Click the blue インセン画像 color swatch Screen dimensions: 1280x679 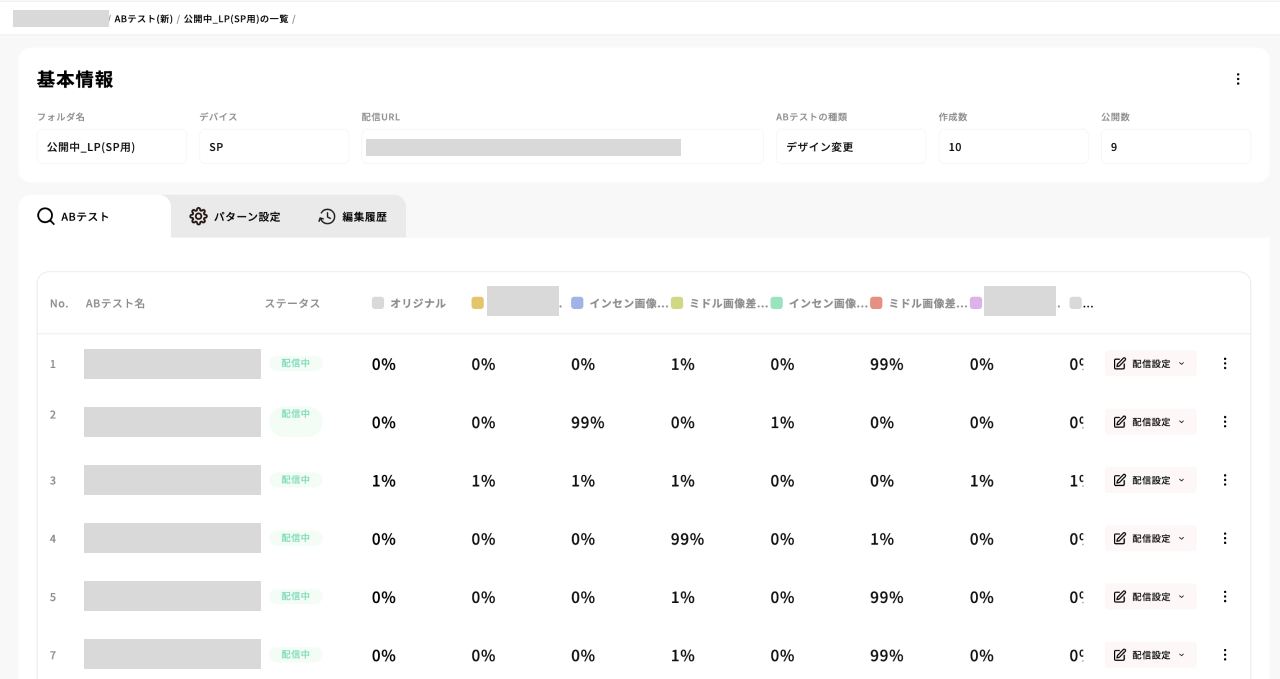point(577,303)
